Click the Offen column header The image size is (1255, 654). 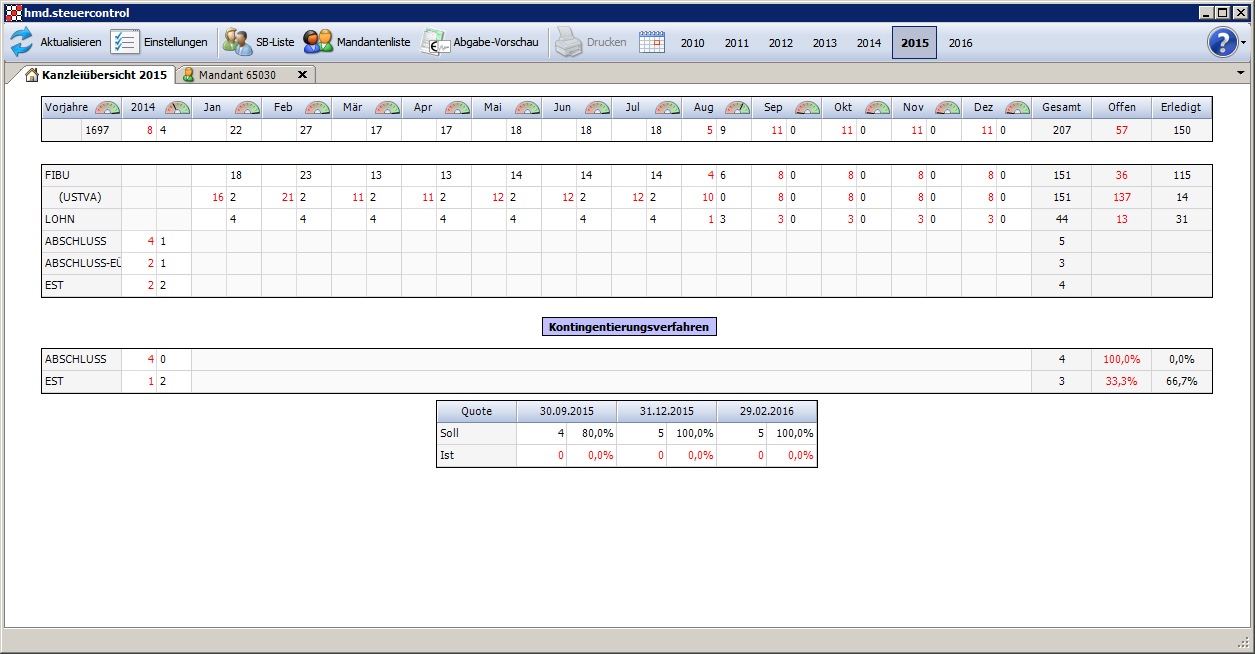[x=1121, y=108]
